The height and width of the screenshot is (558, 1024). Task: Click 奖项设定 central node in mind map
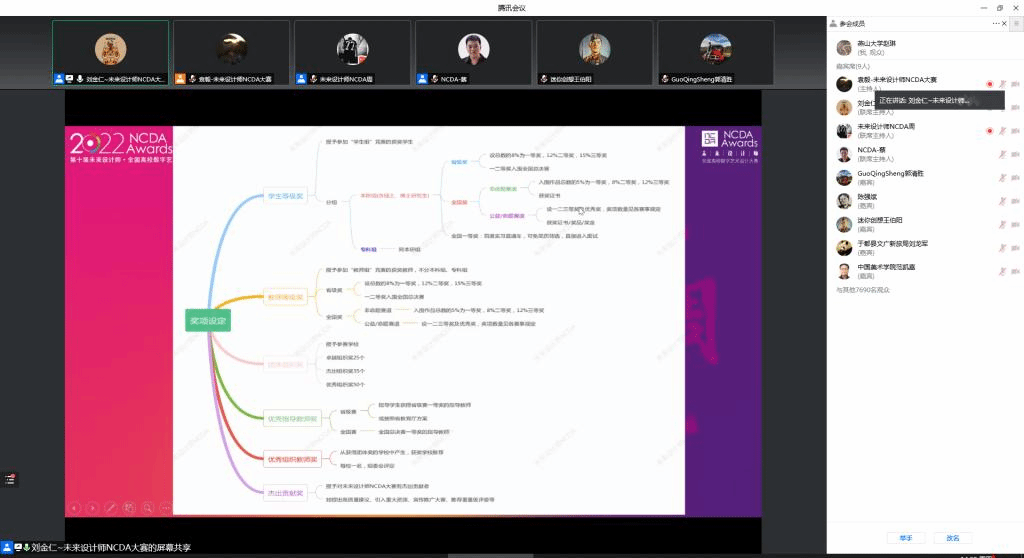[208, 321]
